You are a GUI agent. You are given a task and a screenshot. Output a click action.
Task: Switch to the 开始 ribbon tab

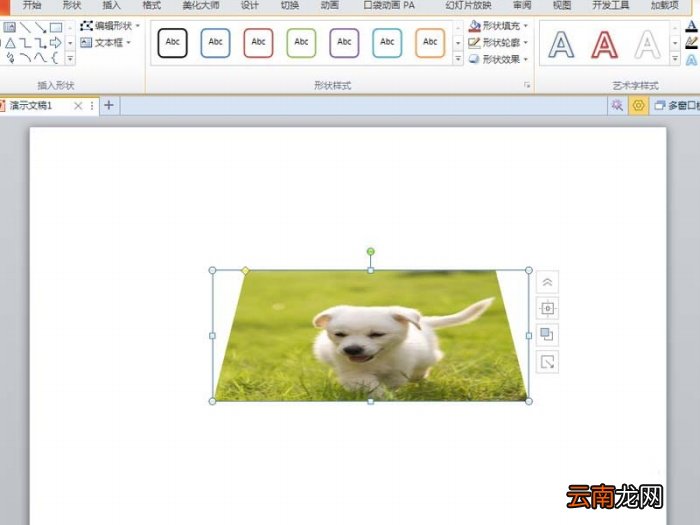click(x=32, y=5)
